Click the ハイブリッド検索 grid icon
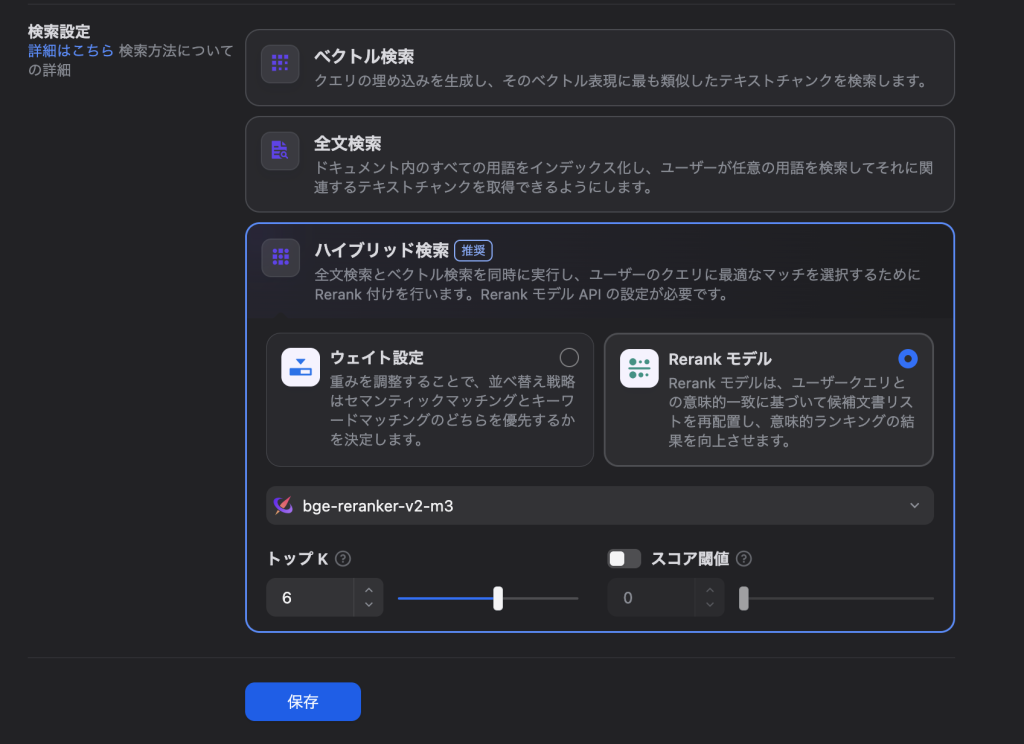Screen dimensions: 1024x744 280,258
